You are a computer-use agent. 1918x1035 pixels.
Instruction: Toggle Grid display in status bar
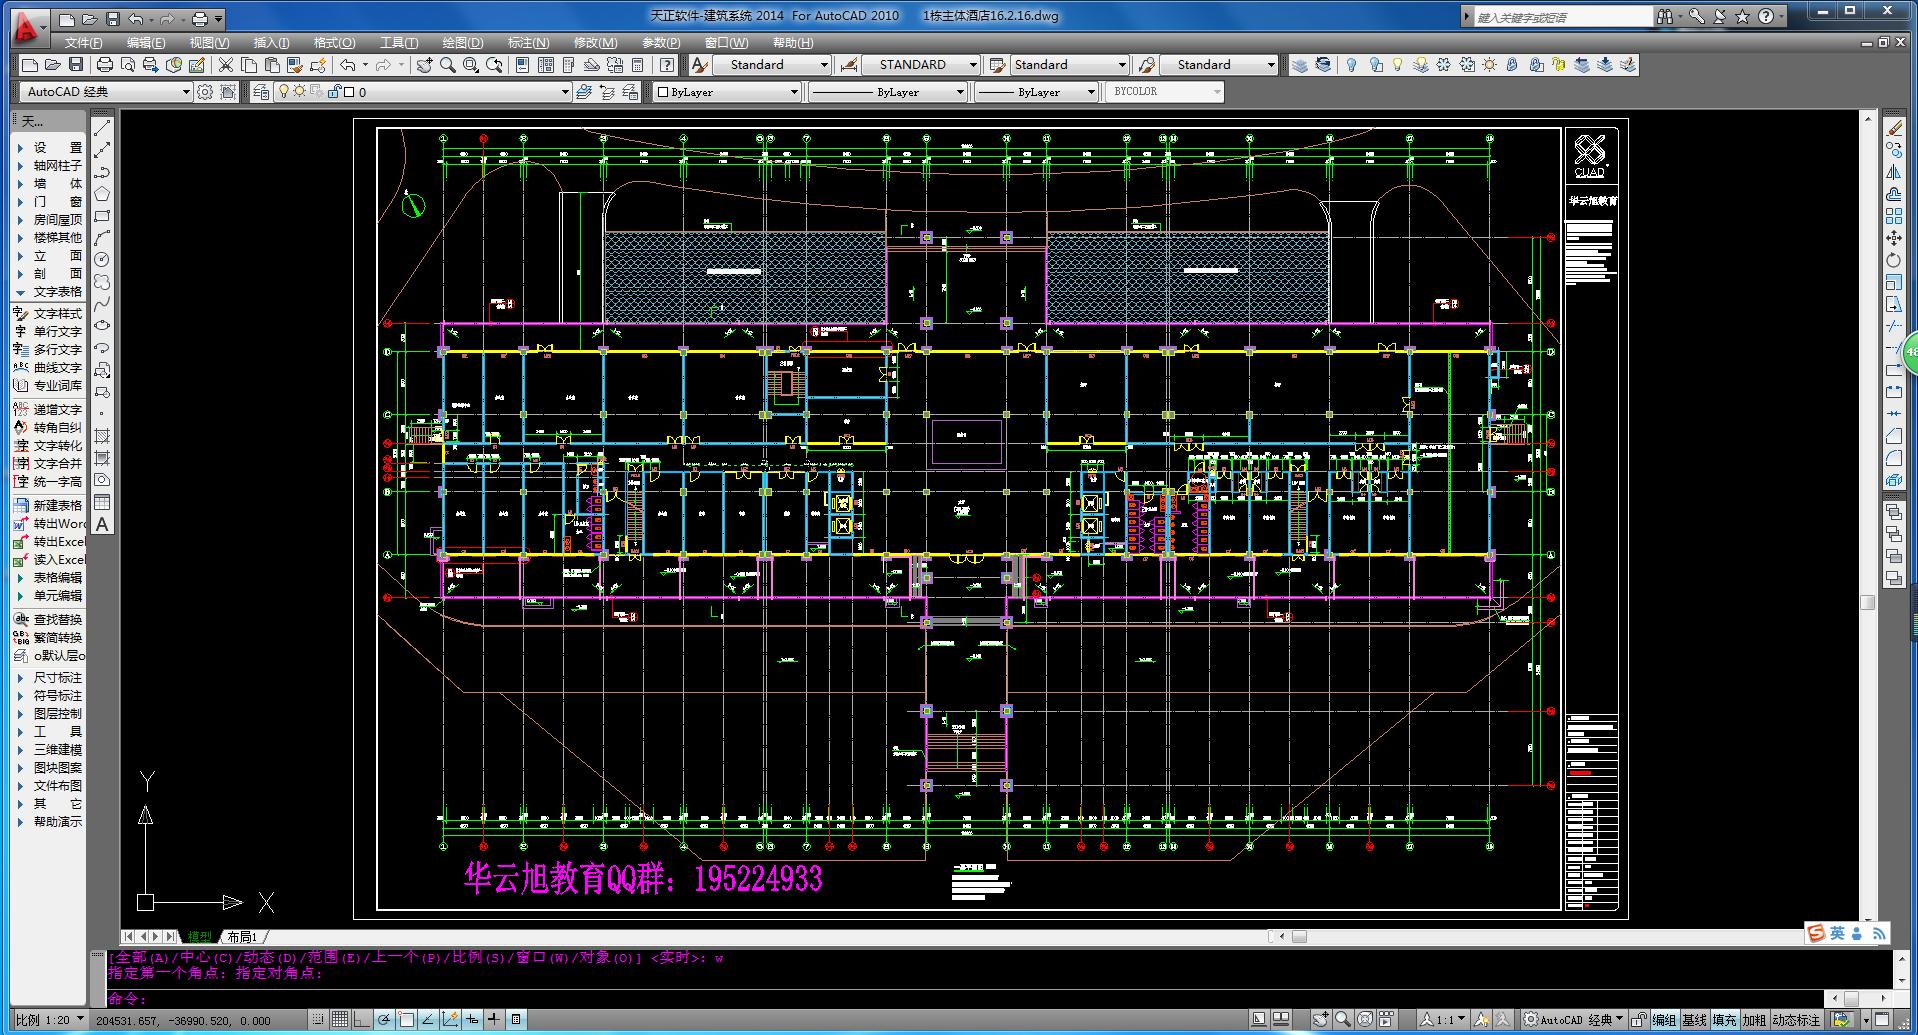click(x=340, y=1020)
